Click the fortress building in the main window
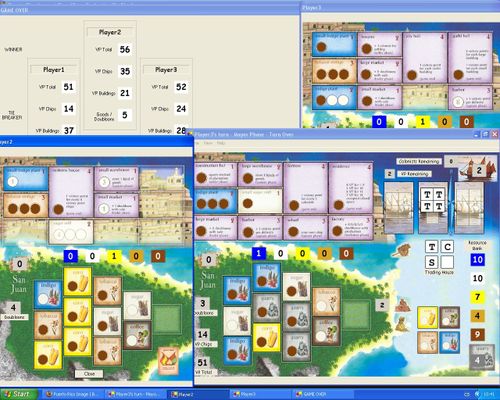The image size is (500, 400). [x=305, y=188]
